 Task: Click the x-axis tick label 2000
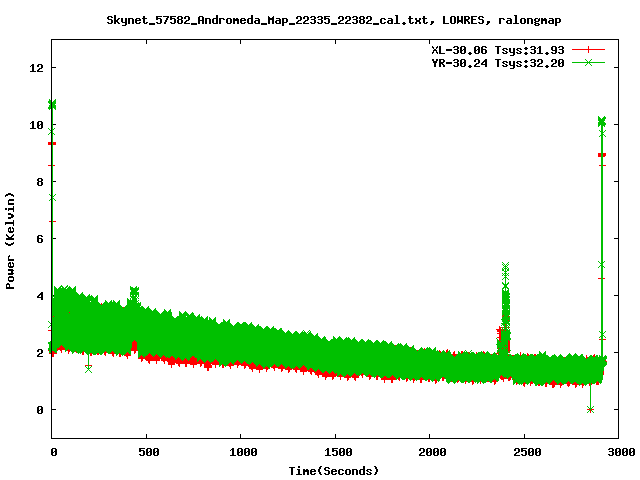432,452
